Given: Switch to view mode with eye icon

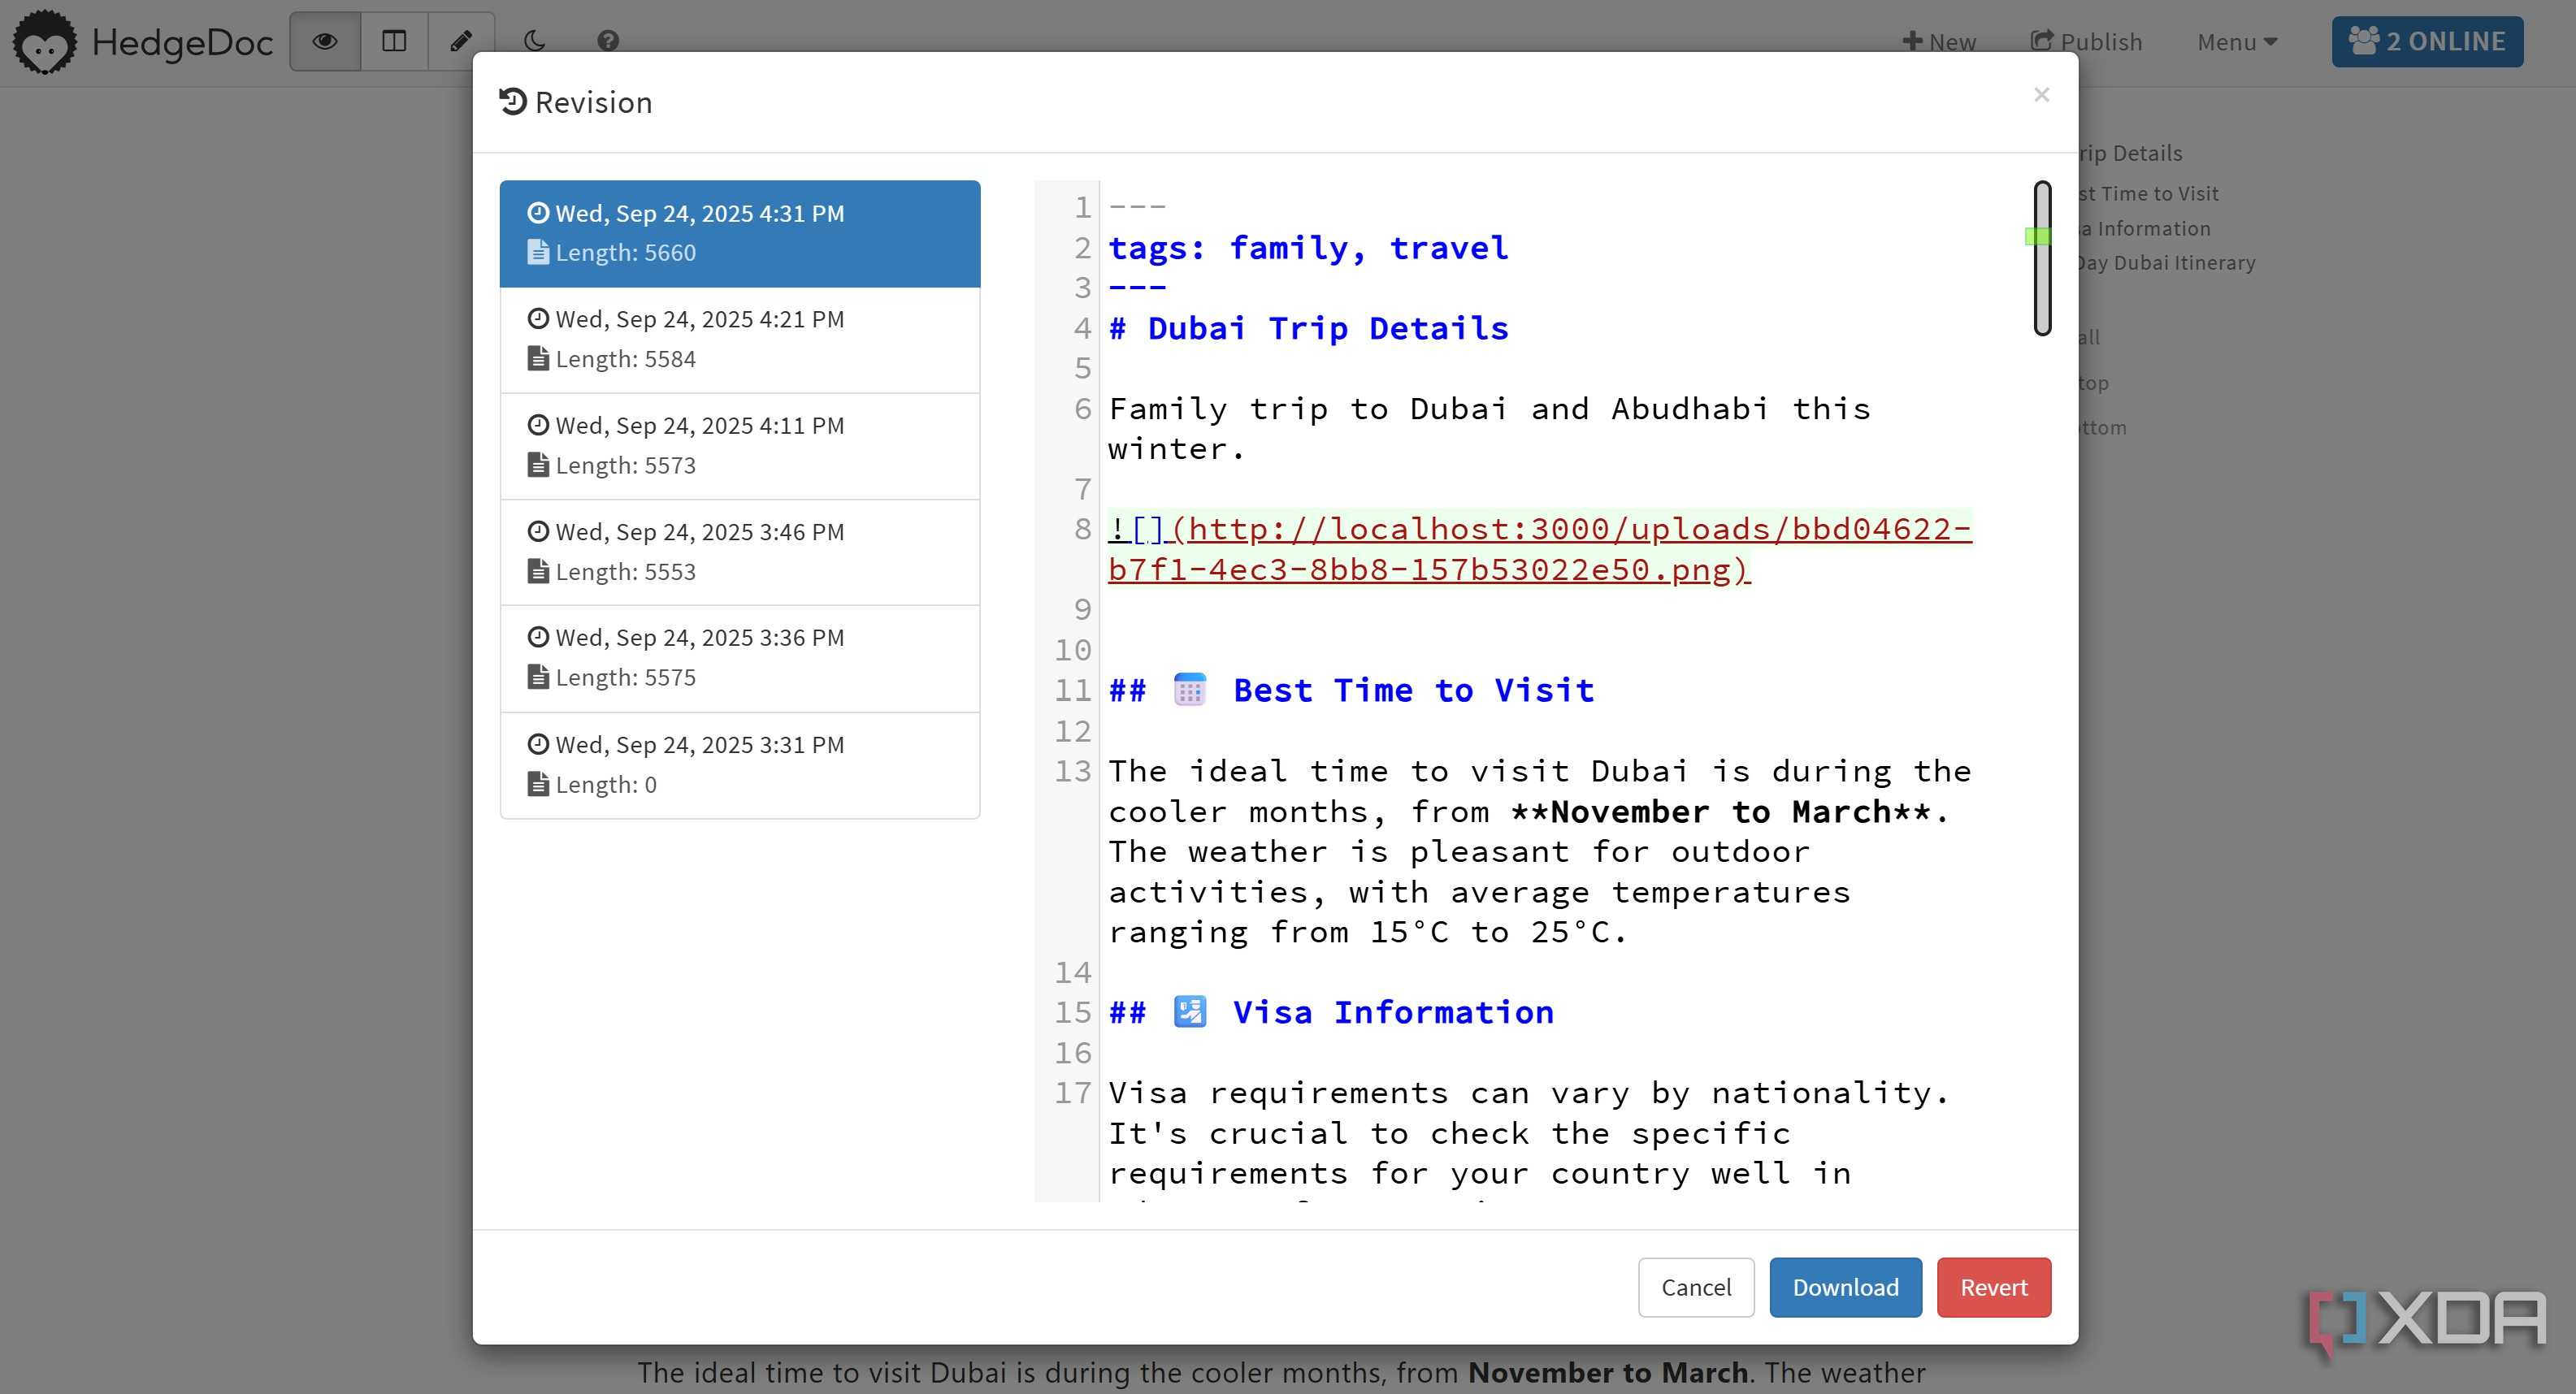Looking at the screenshot, I should [x=324, y=41].
